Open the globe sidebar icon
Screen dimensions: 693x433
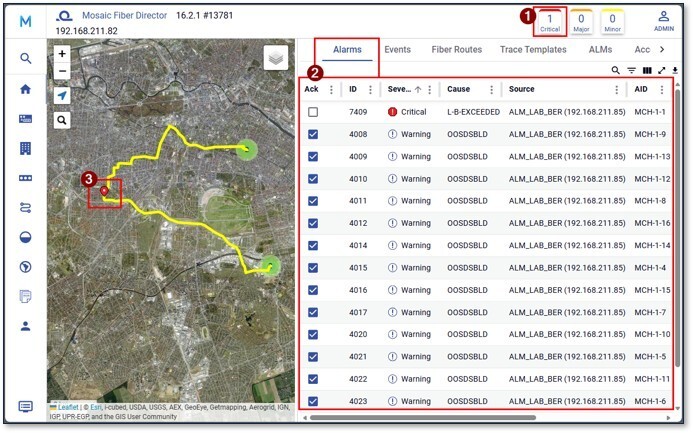(x=26, y=267)
